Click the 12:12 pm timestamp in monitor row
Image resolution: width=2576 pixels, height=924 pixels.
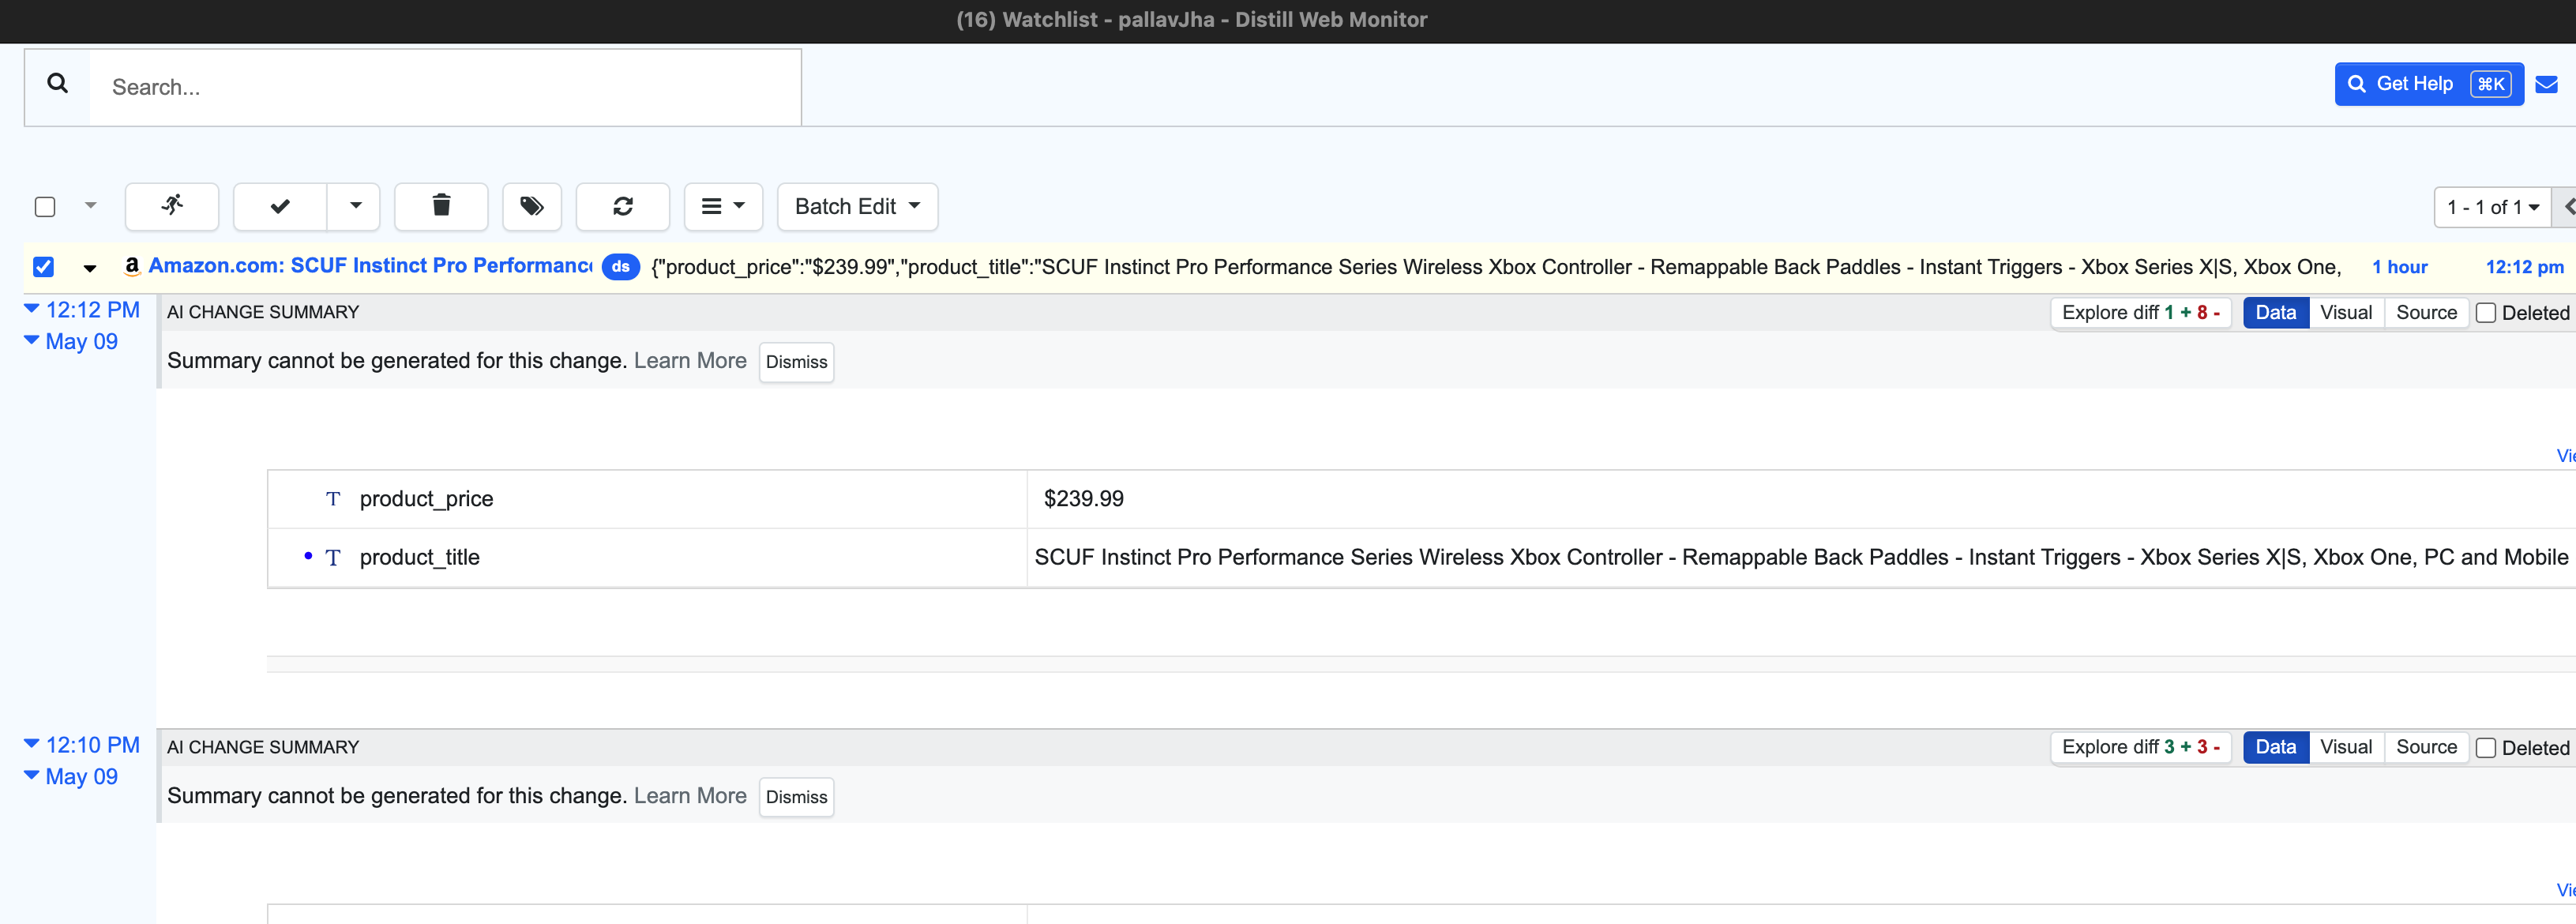click(2524, 267)
